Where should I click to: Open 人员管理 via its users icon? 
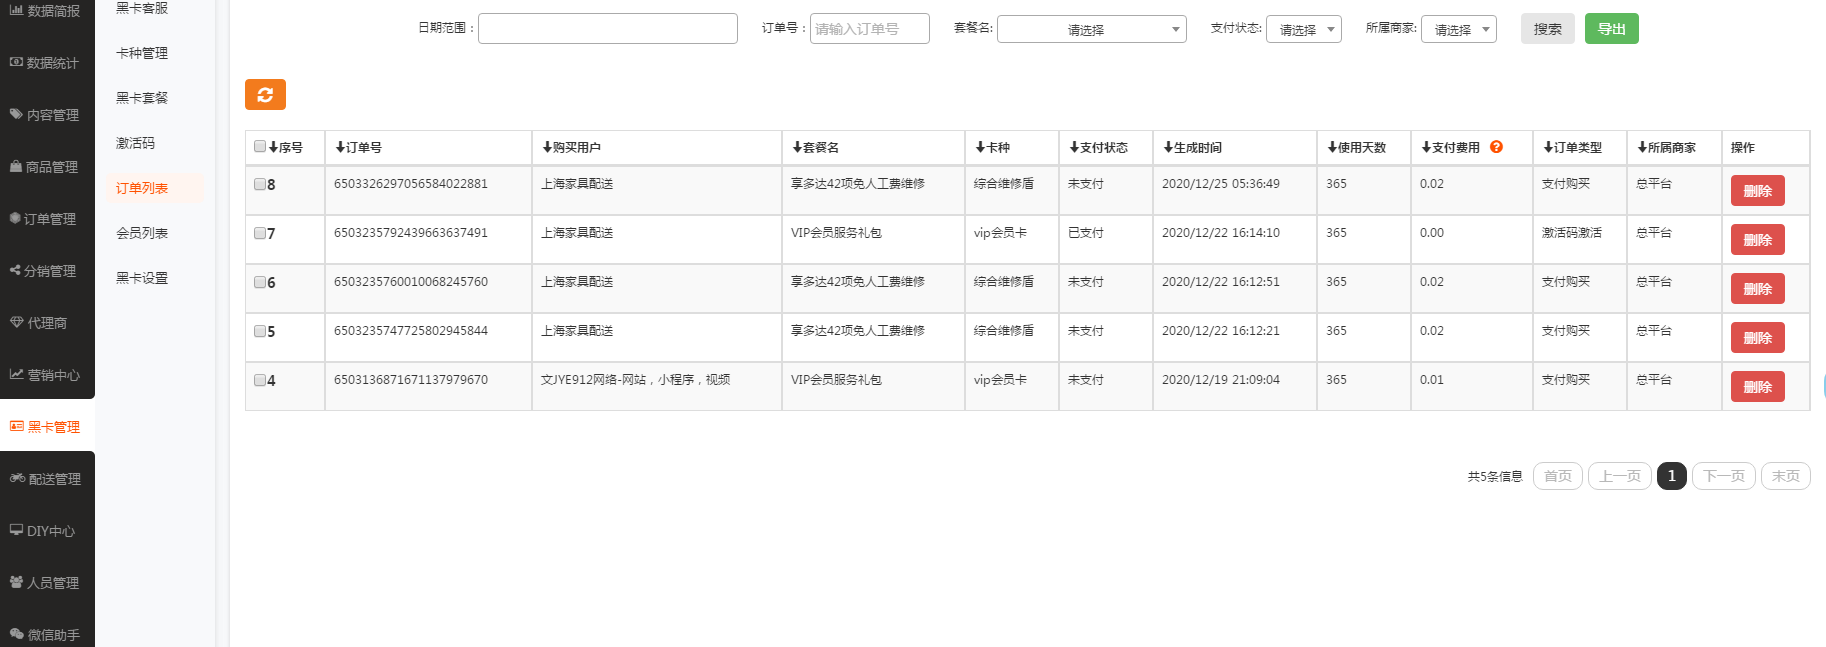[x=16, y=582]
